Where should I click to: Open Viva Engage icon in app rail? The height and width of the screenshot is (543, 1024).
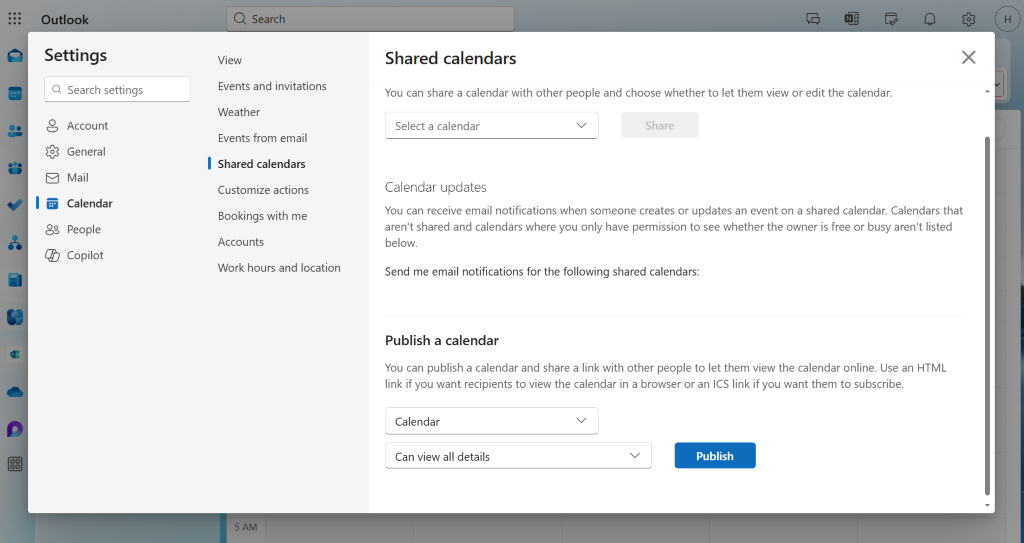tap(14, 318)
